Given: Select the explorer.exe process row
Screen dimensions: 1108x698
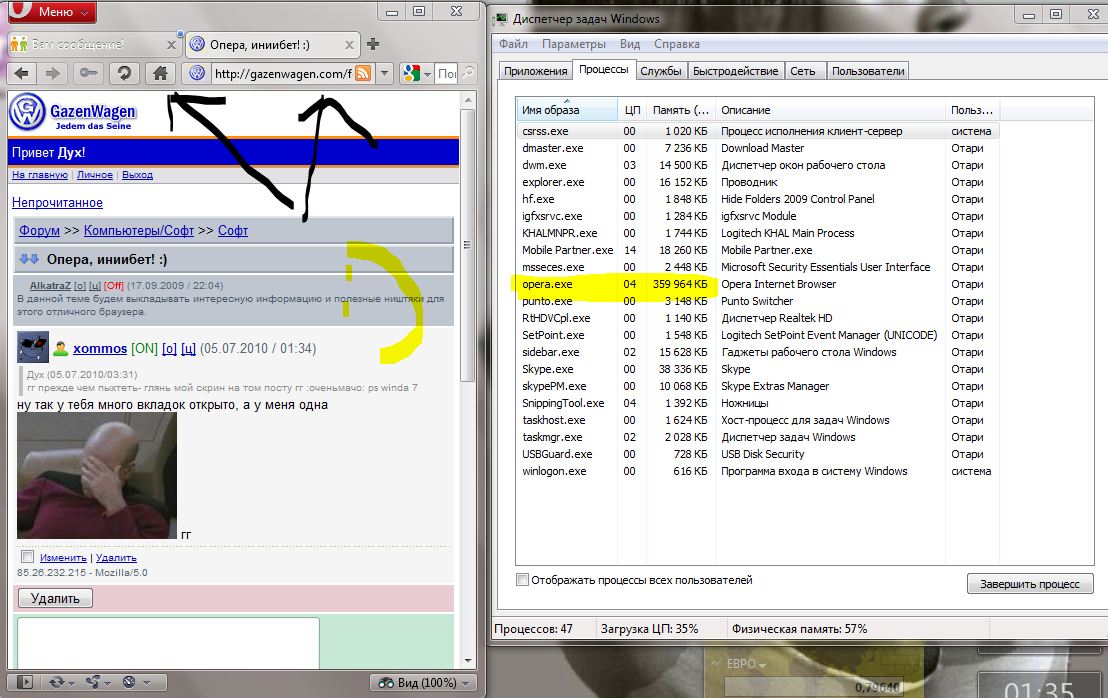Looking at the screenshot, I should [x=757, y=182].
